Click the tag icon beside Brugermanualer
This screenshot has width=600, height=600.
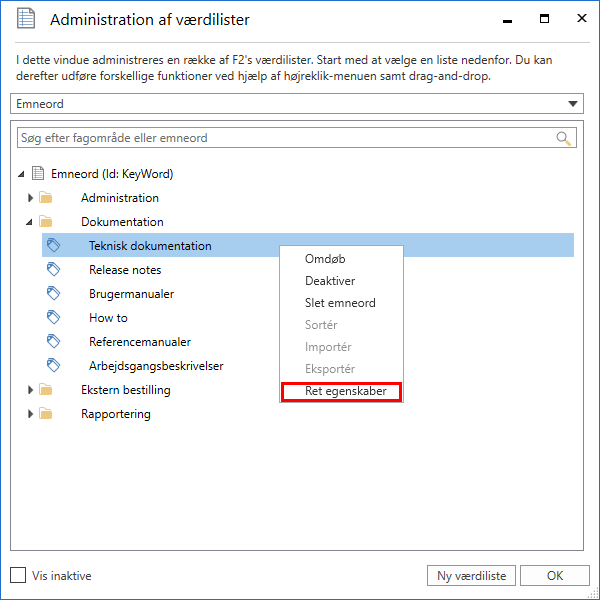click(x=53, y=293)
